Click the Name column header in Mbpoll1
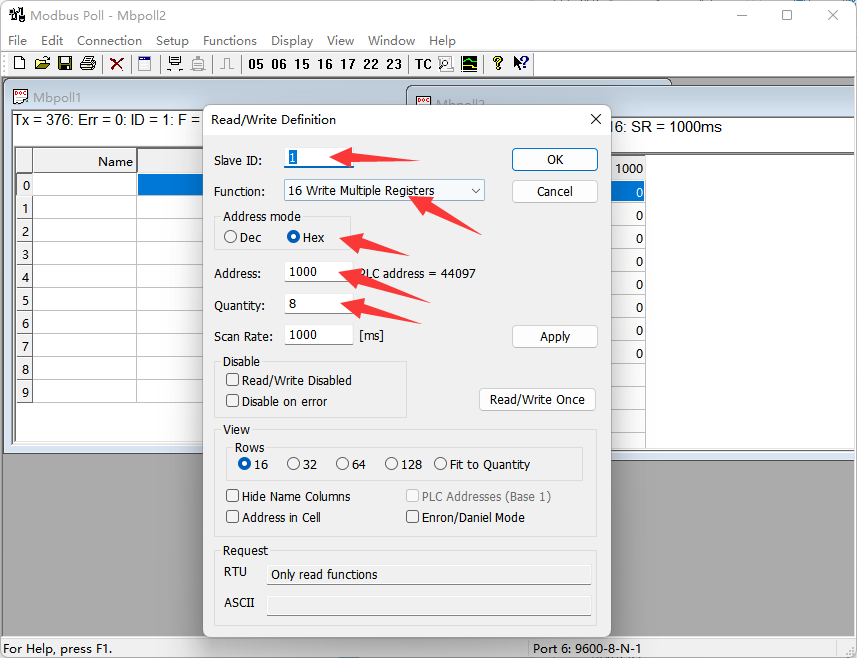 pos(85,161)
